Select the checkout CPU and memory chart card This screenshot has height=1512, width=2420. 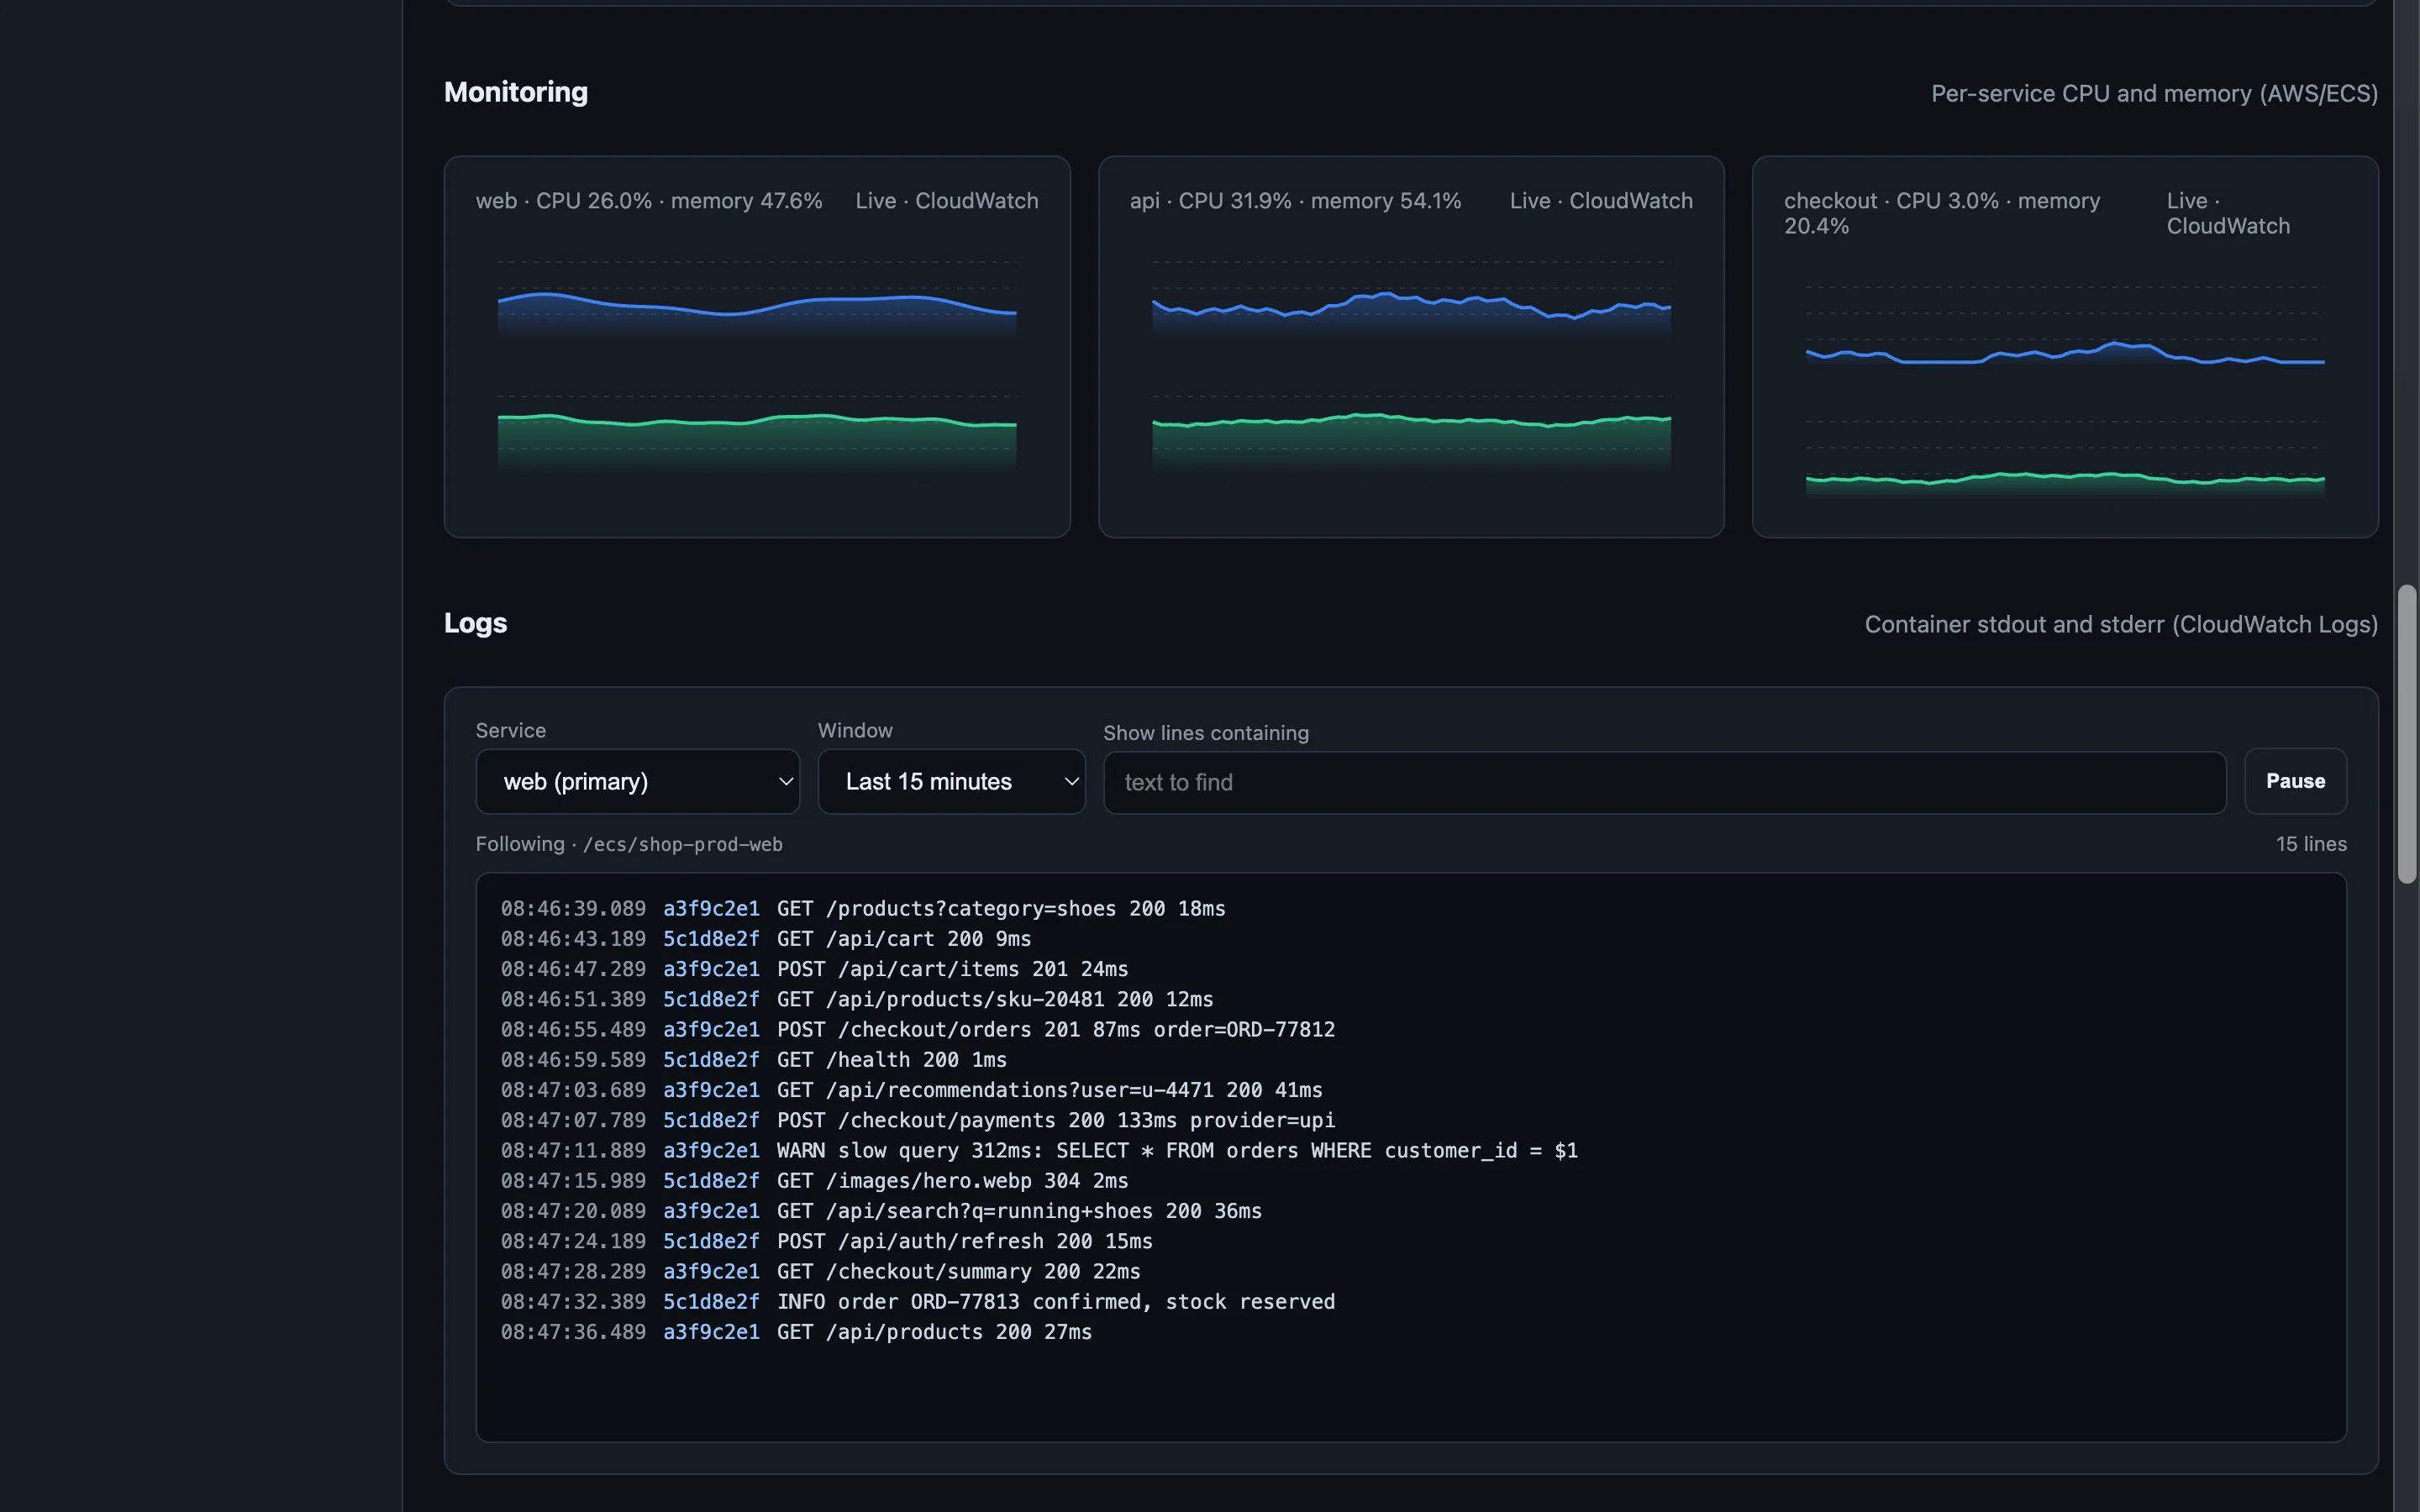click(2065, 346)
